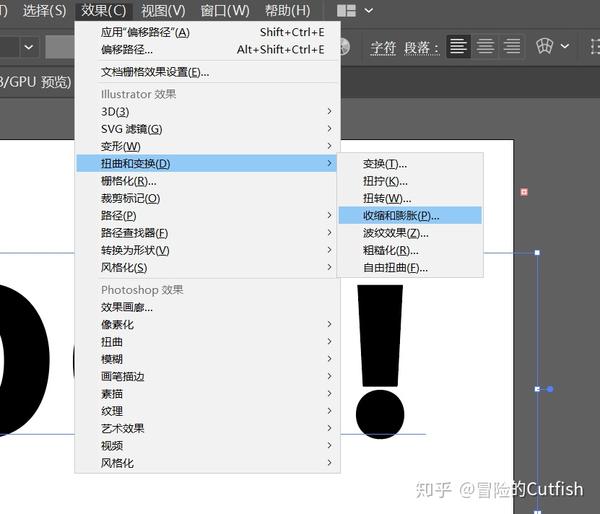Set paragraph align left

coord(458,47)
